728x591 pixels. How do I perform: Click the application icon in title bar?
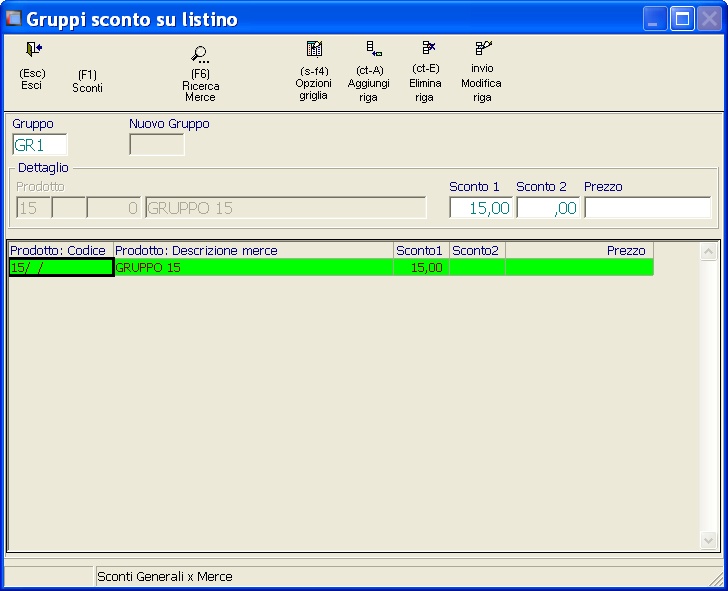13,19
